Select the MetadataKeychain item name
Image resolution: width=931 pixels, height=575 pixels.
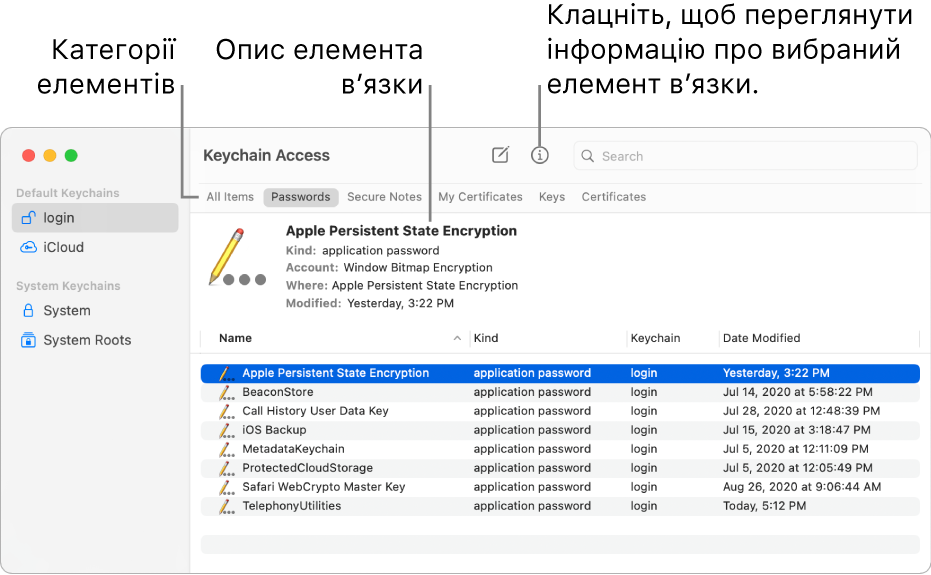pos(293,449)
